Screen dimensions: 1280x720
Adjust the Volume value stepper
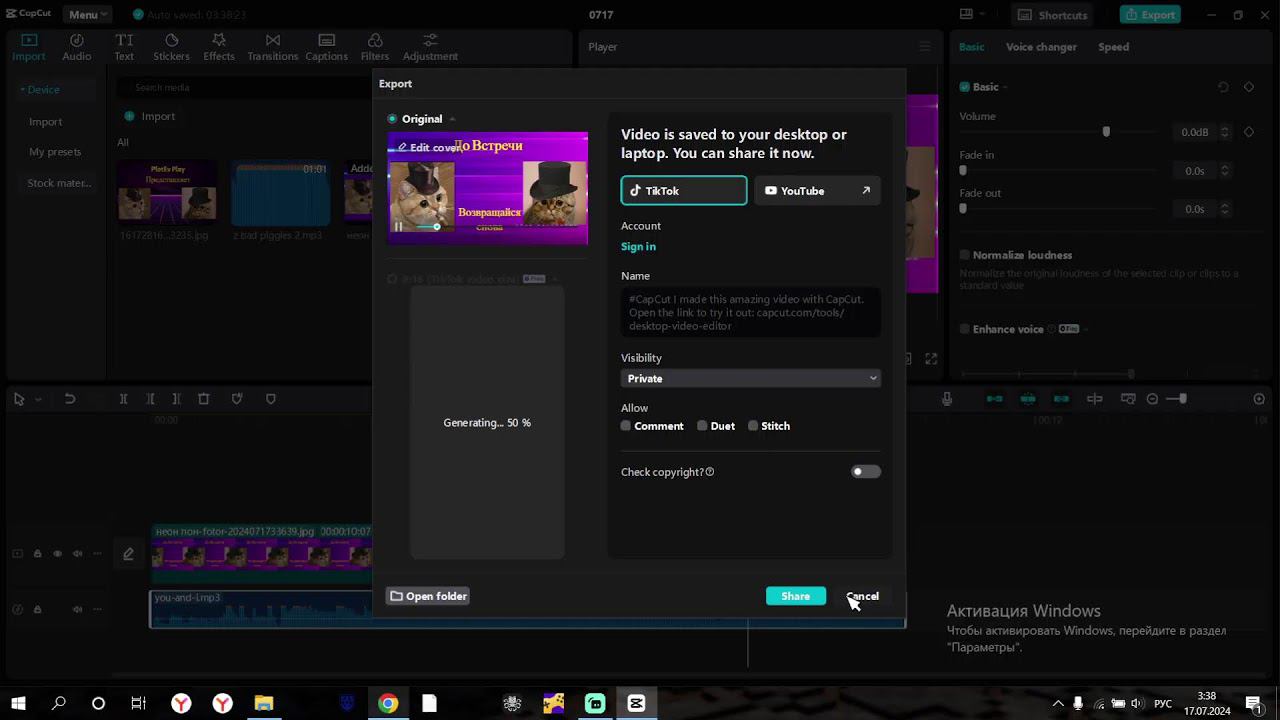click(x=1225, y=132)
